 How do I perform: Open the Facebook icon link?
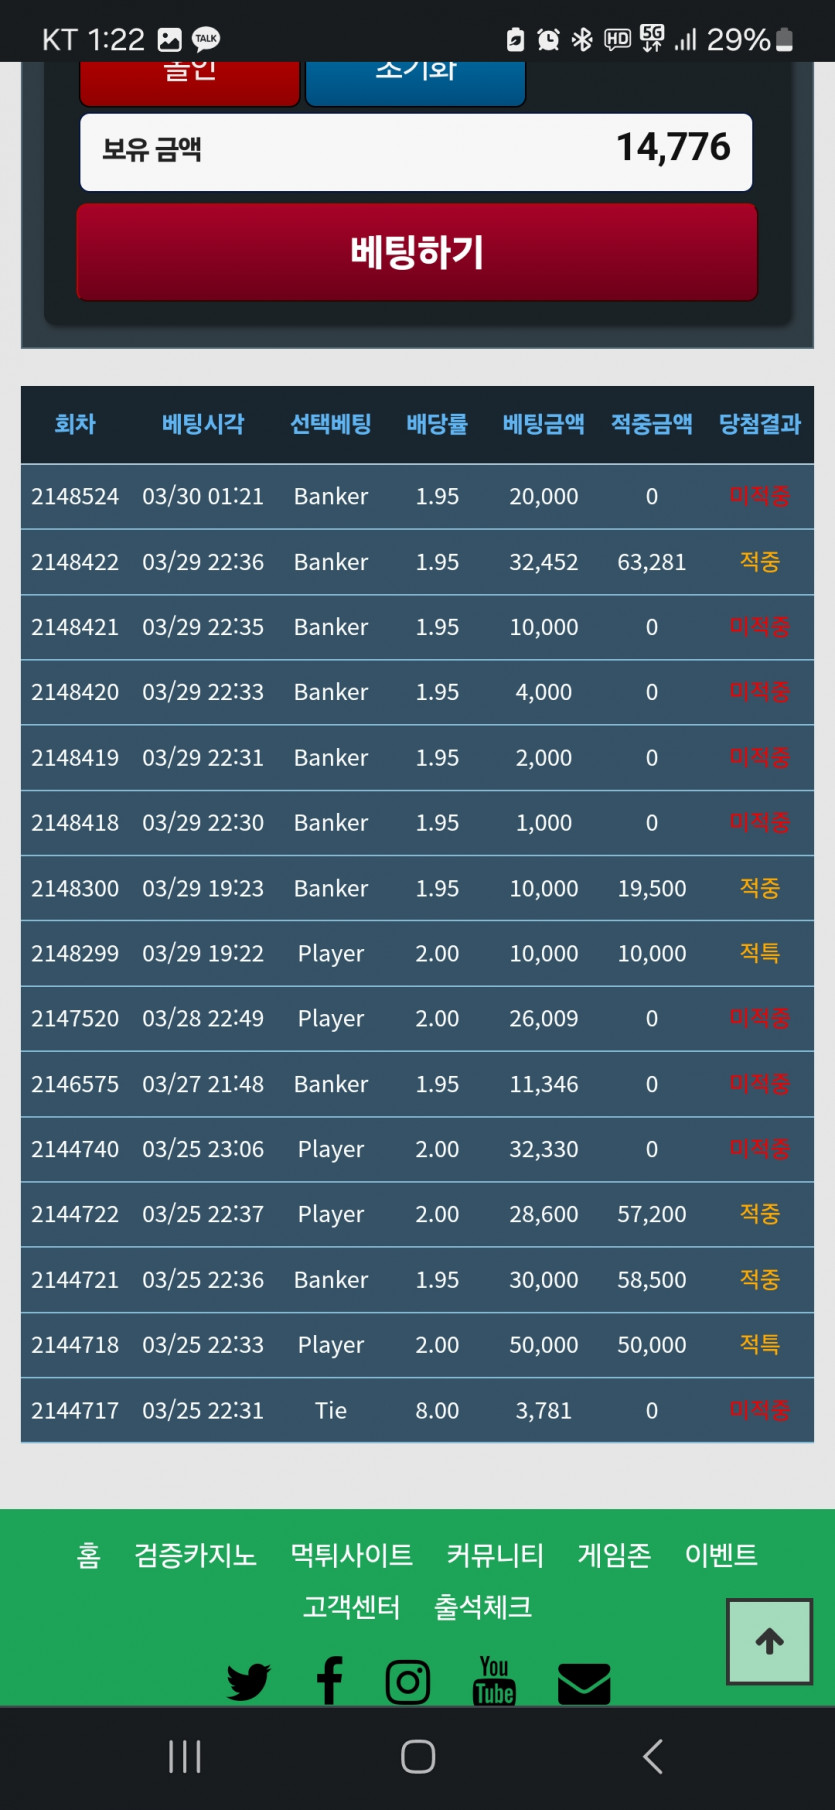[329, 1680]
